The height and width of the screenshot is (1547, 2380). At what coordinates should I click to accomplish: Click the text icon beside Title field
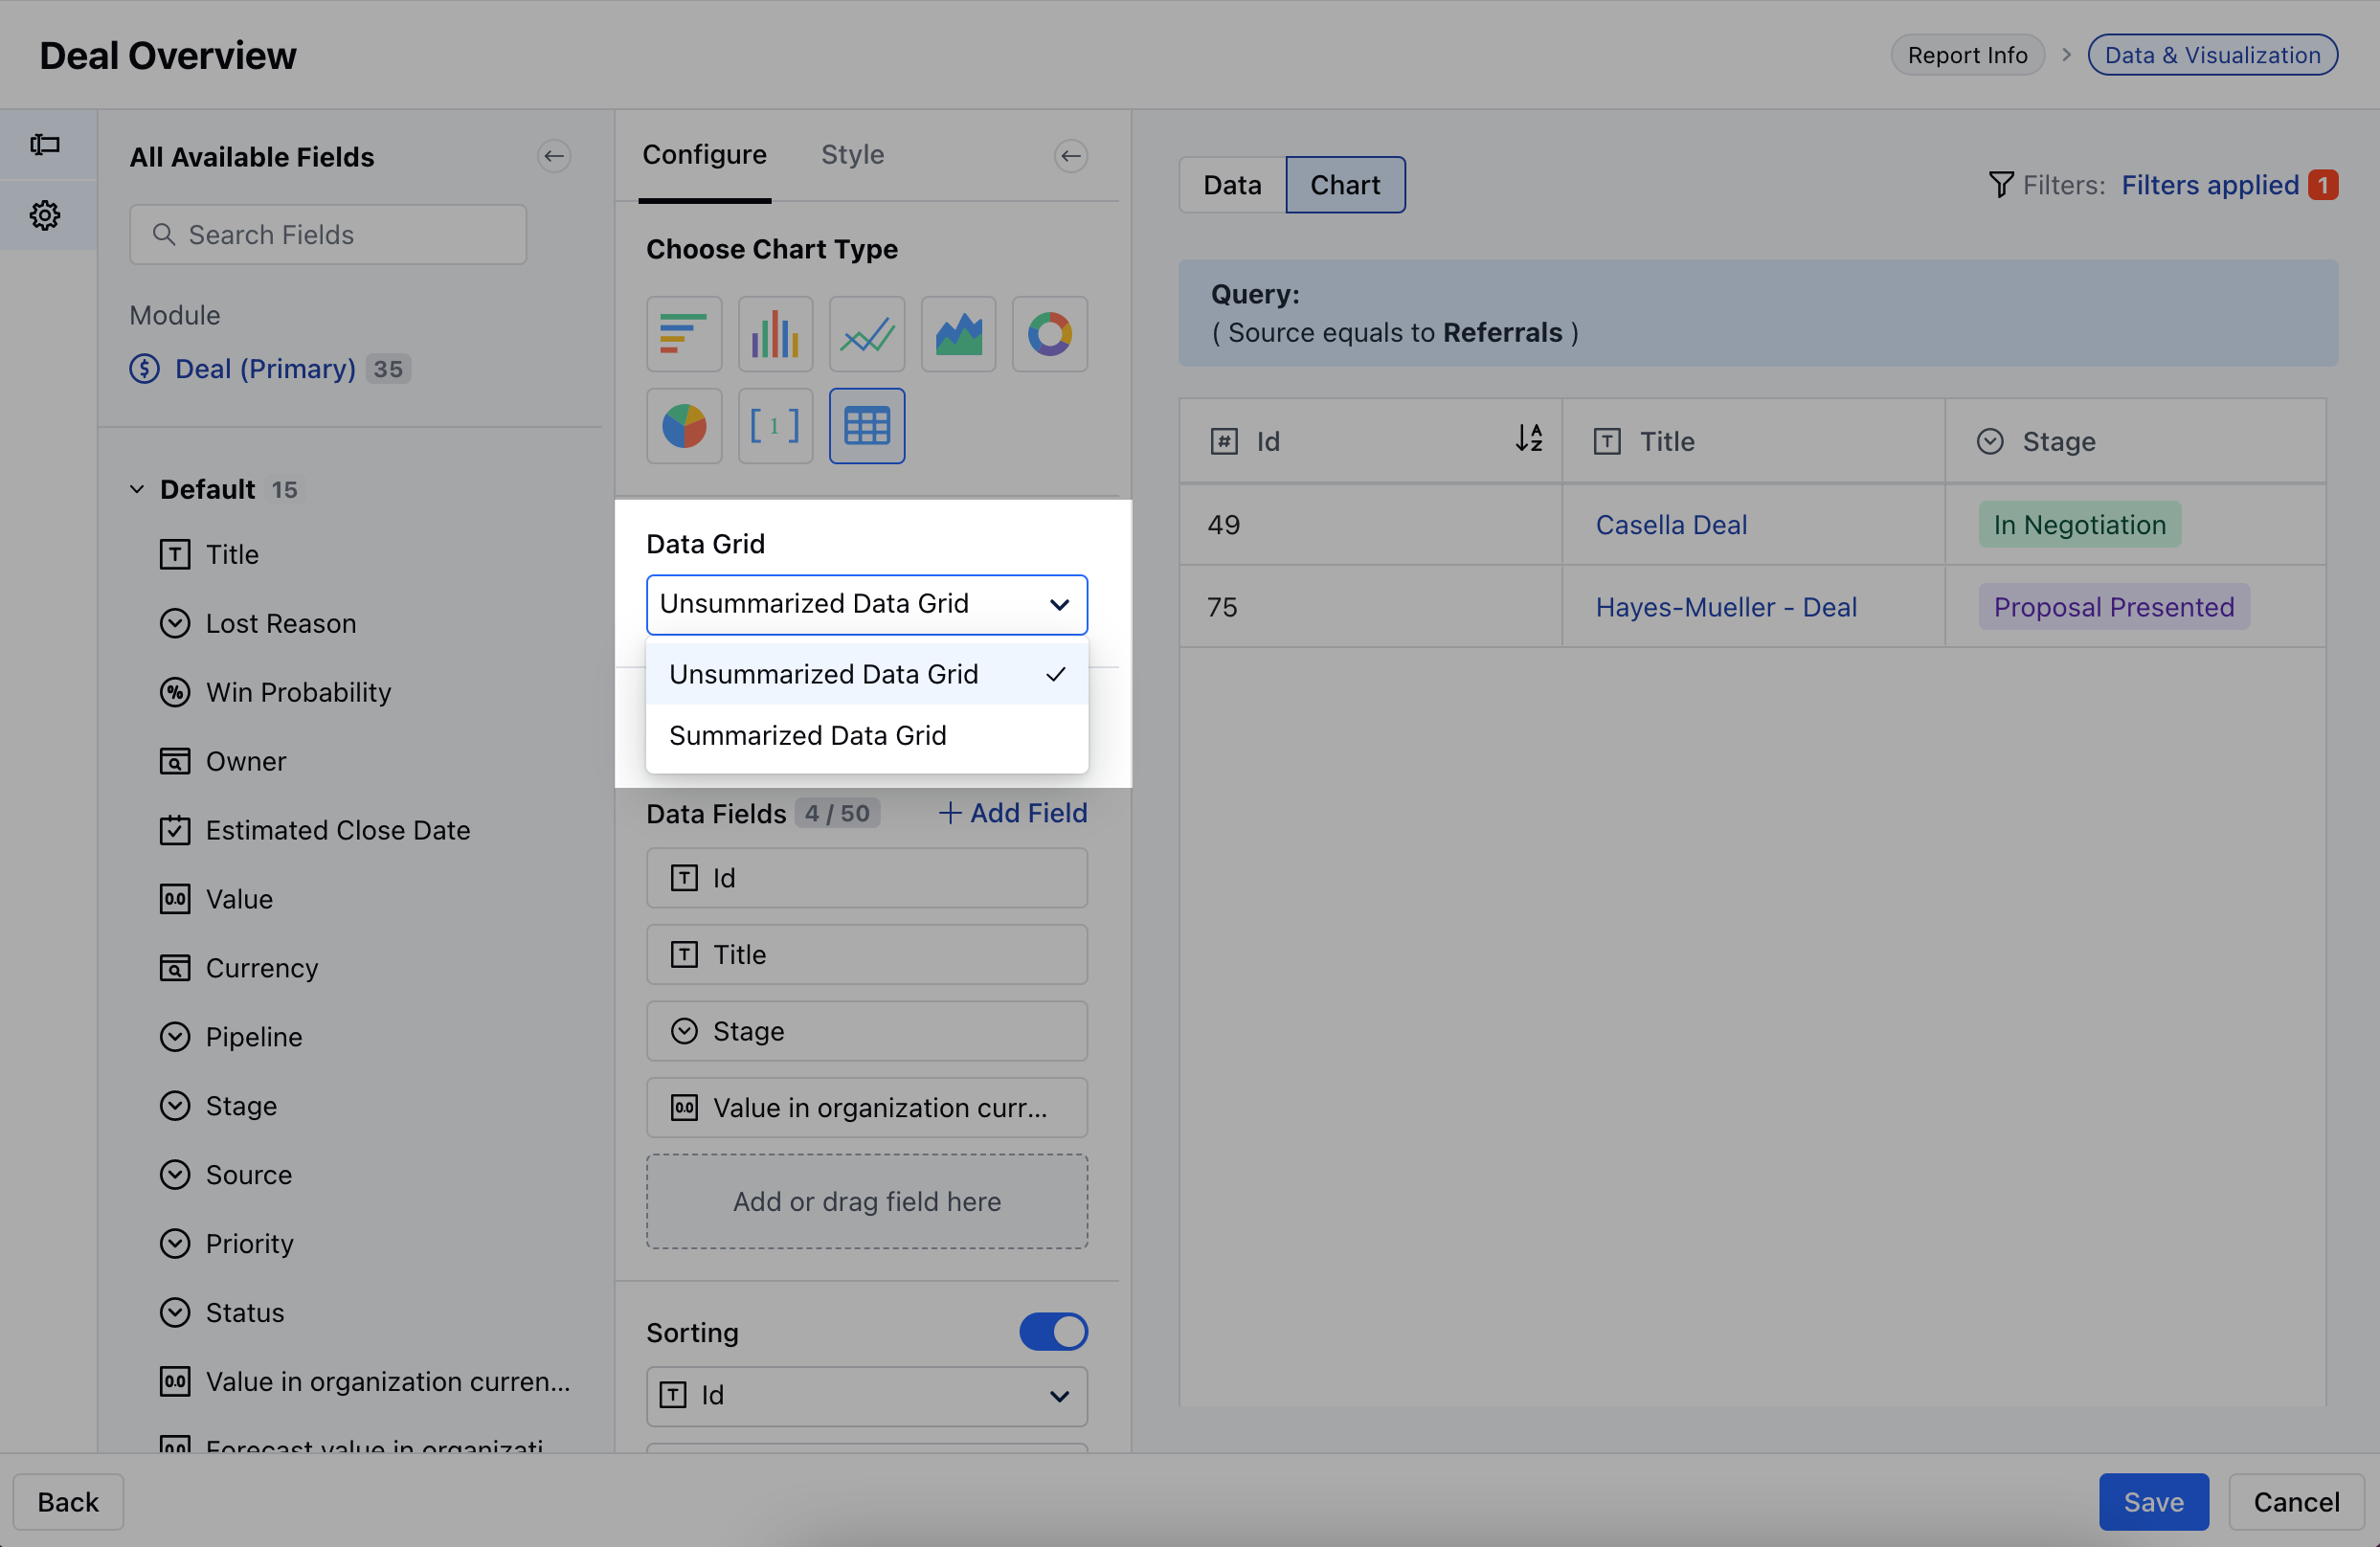[x=175, y=554]
